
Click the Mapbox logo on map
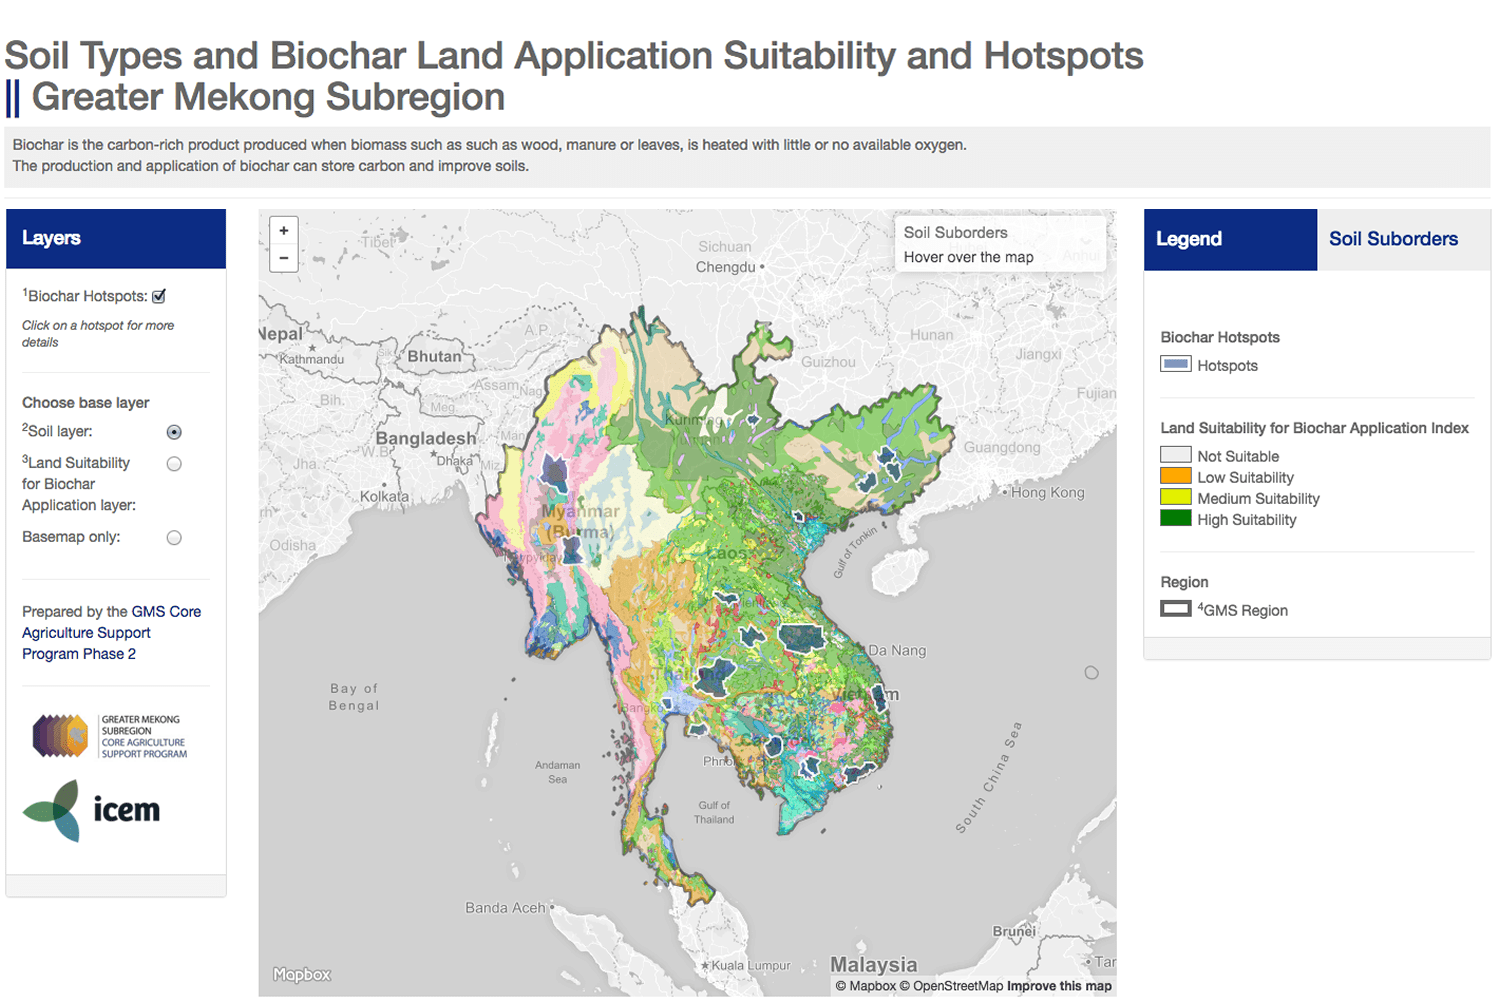pos(302,974)
